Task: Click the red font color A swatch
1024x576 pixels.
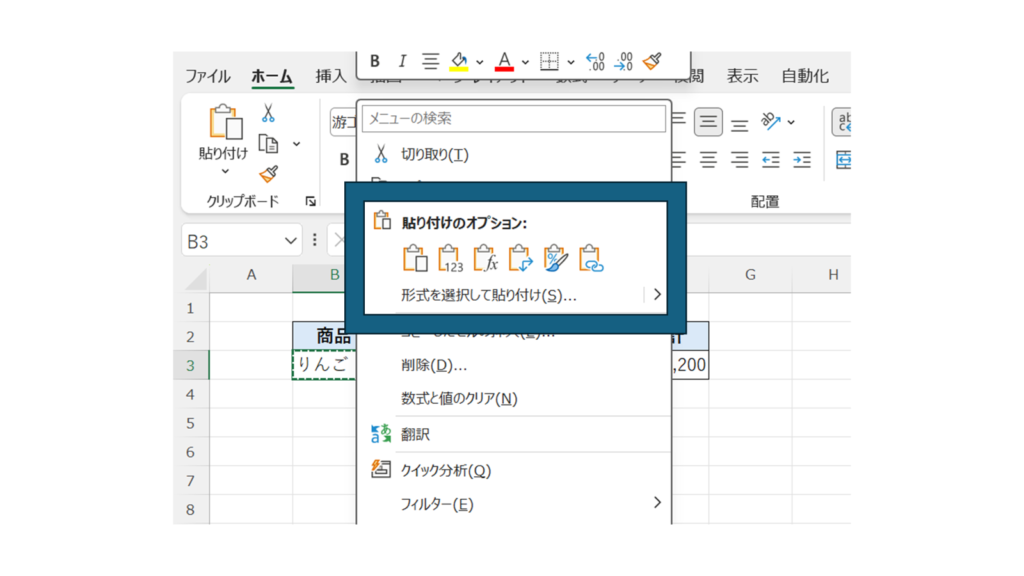Action: point(504,62)
